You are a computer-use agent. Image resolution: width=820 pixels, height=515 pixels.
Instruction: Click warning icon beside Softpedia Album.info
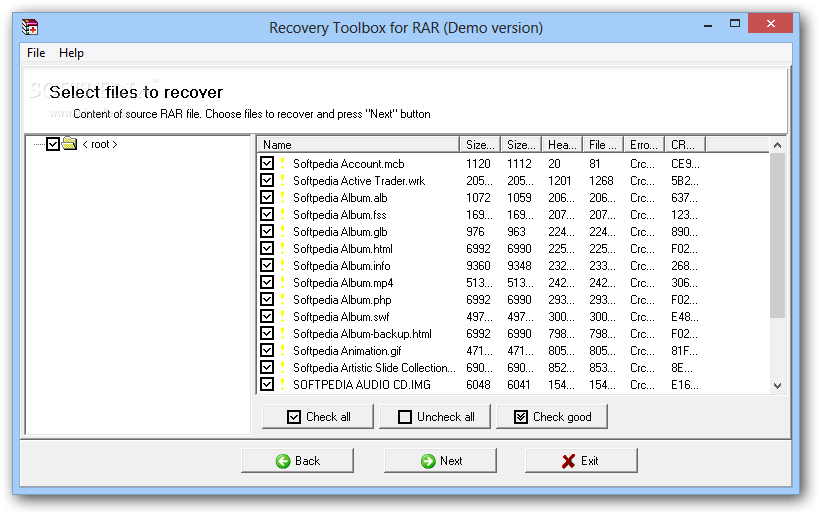(x=283, y=266)
